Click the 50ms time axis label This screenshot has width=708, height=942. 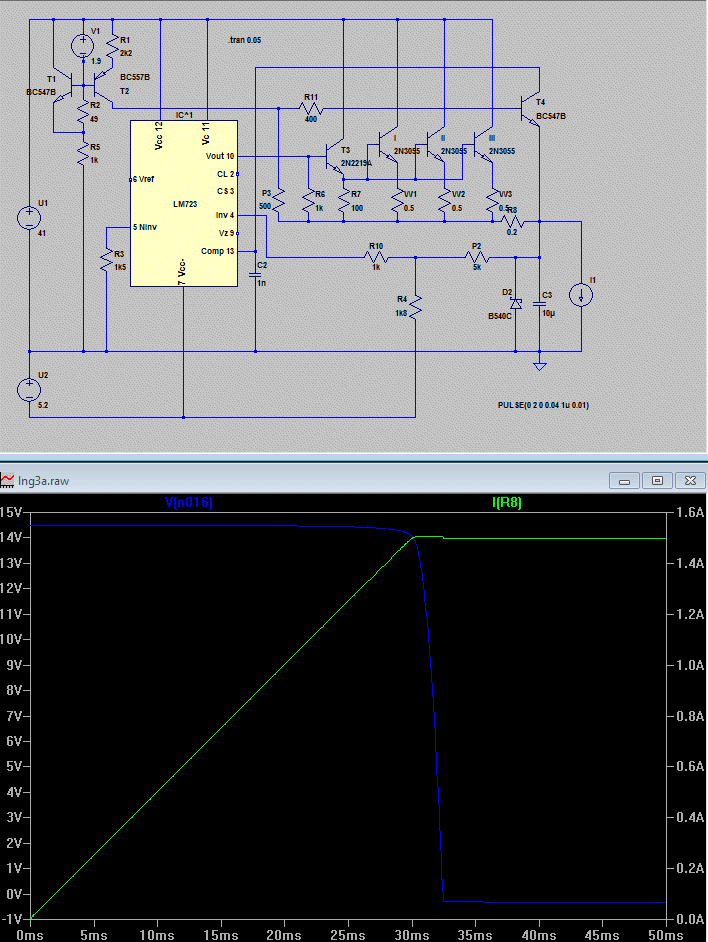pos(666,935)
